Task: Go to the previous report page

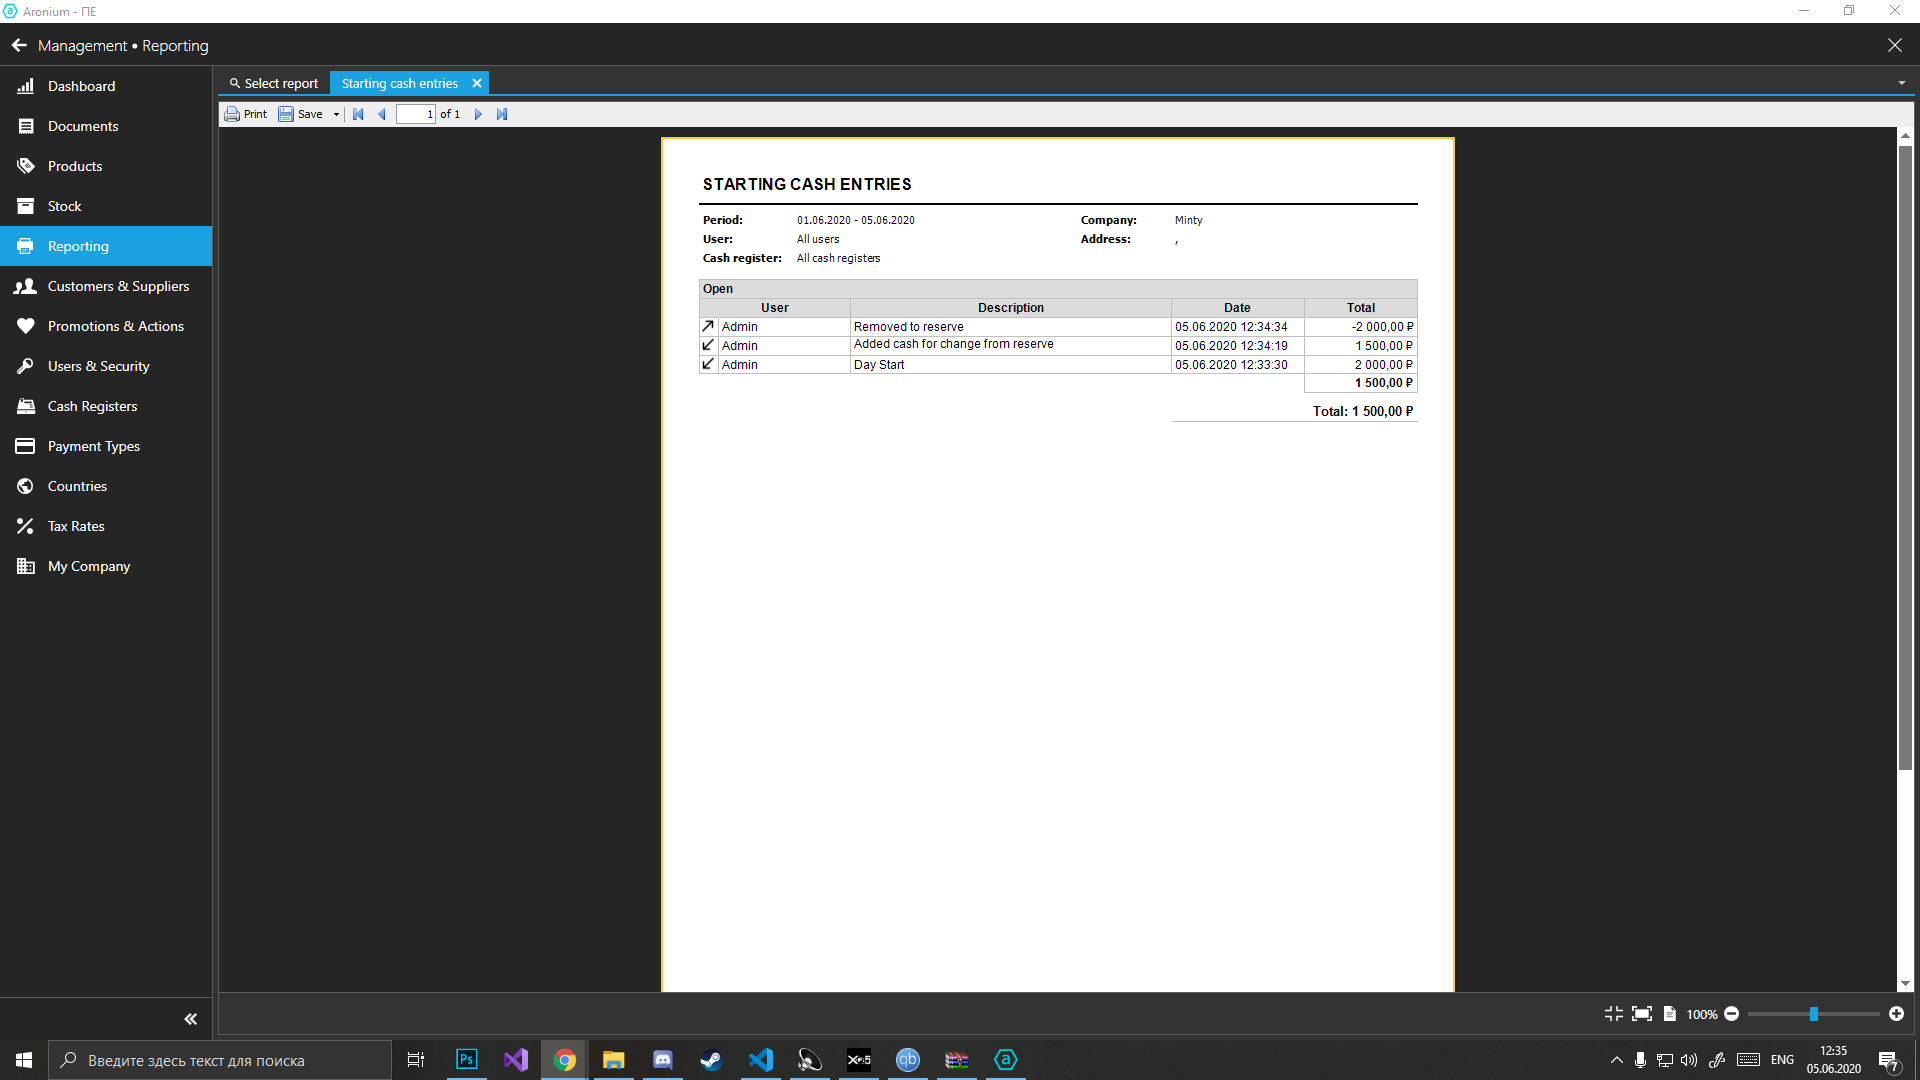Action: pyautogui.click(x=382, y=114)
